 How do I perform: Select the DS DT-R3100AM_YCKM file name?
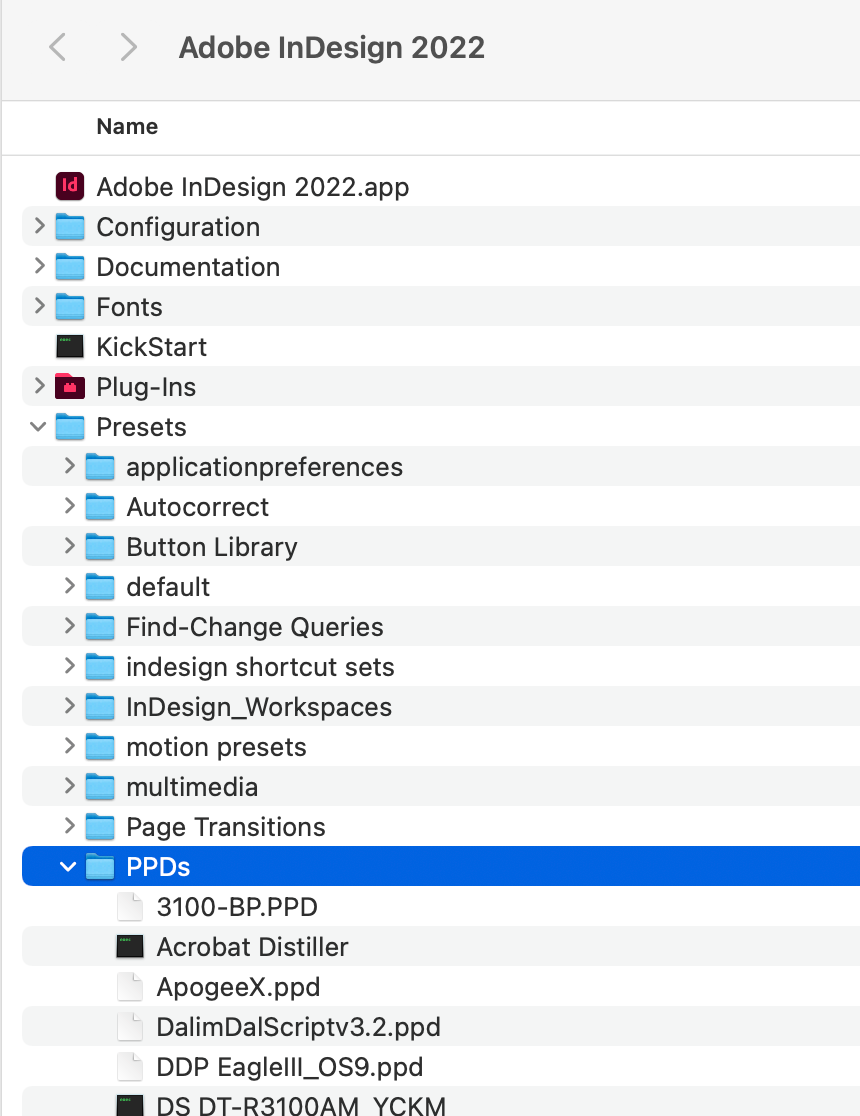coord(301,1105)
